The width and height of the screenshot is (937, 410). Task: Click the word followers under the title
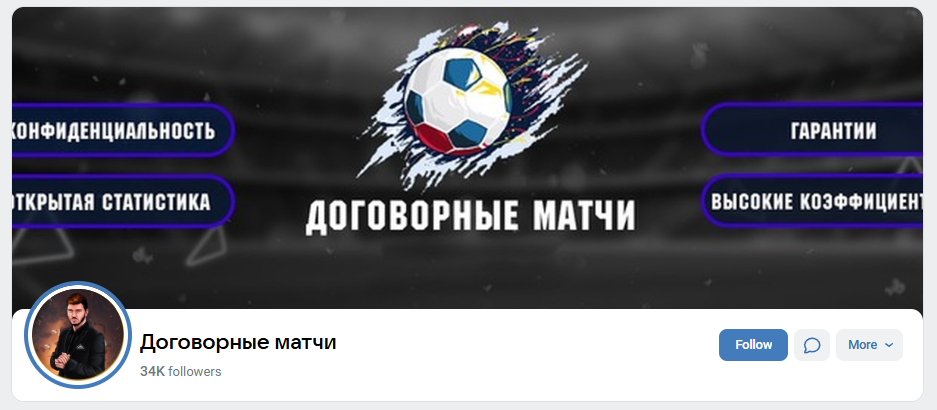pyautogui.click(x=195, y=372)
